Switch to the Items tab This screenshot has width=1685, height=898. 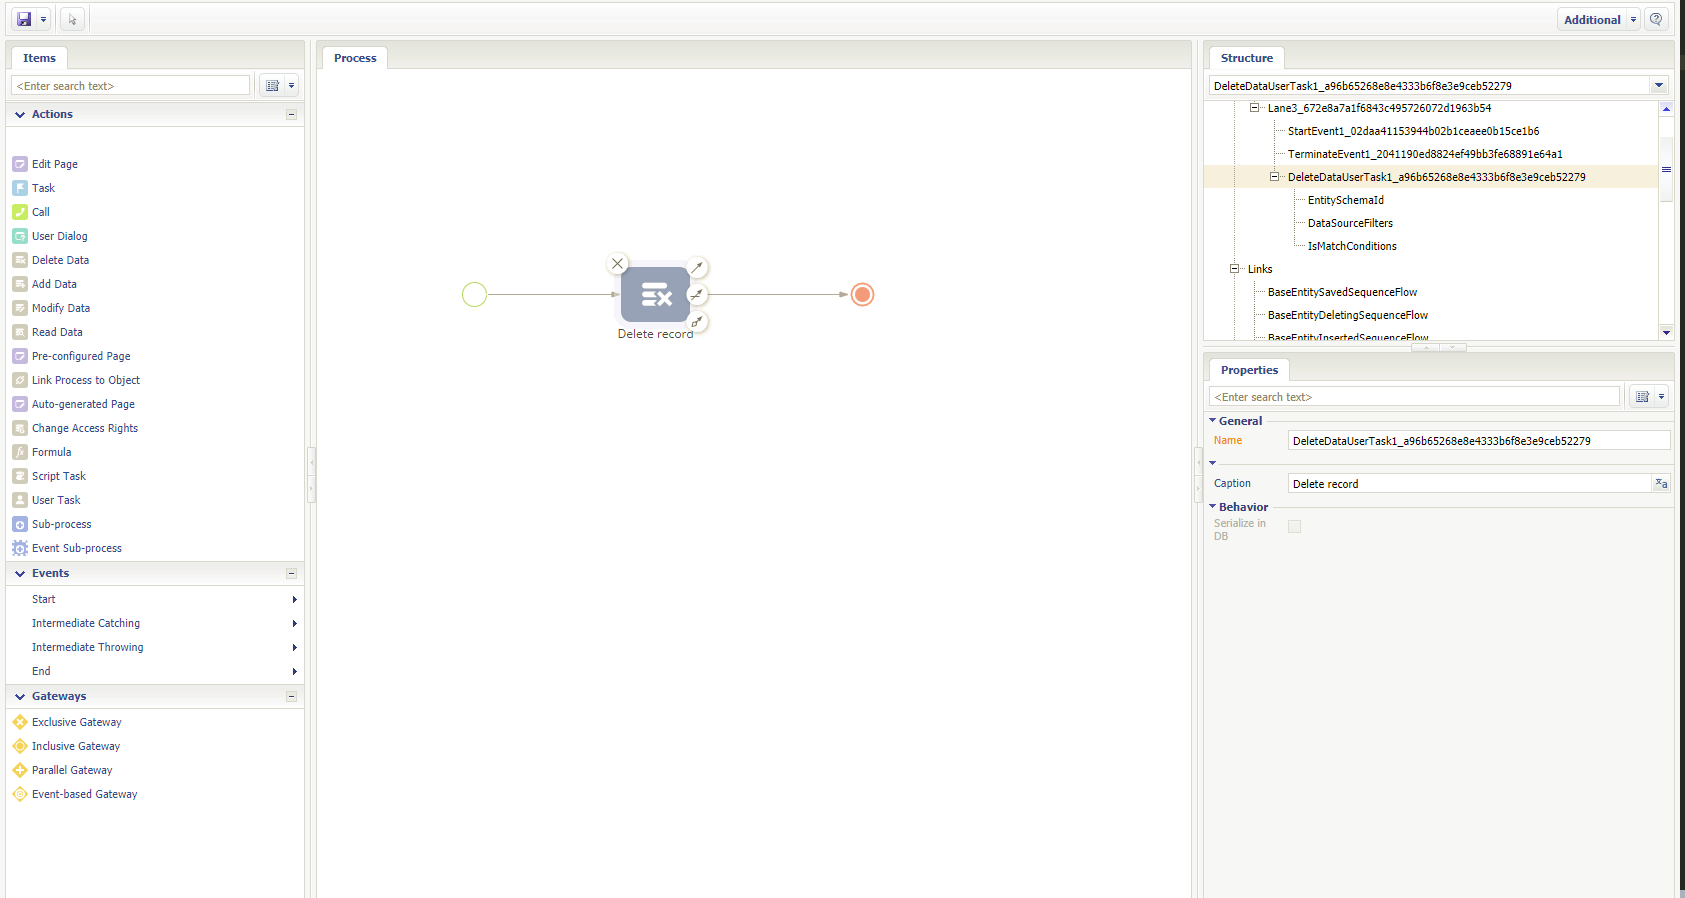tap(39, 58)
